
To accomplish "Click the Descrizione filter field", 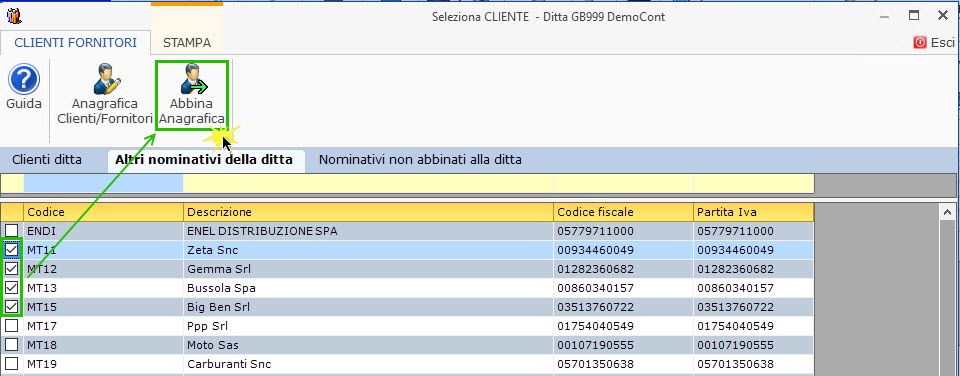I will pos(368,183).
